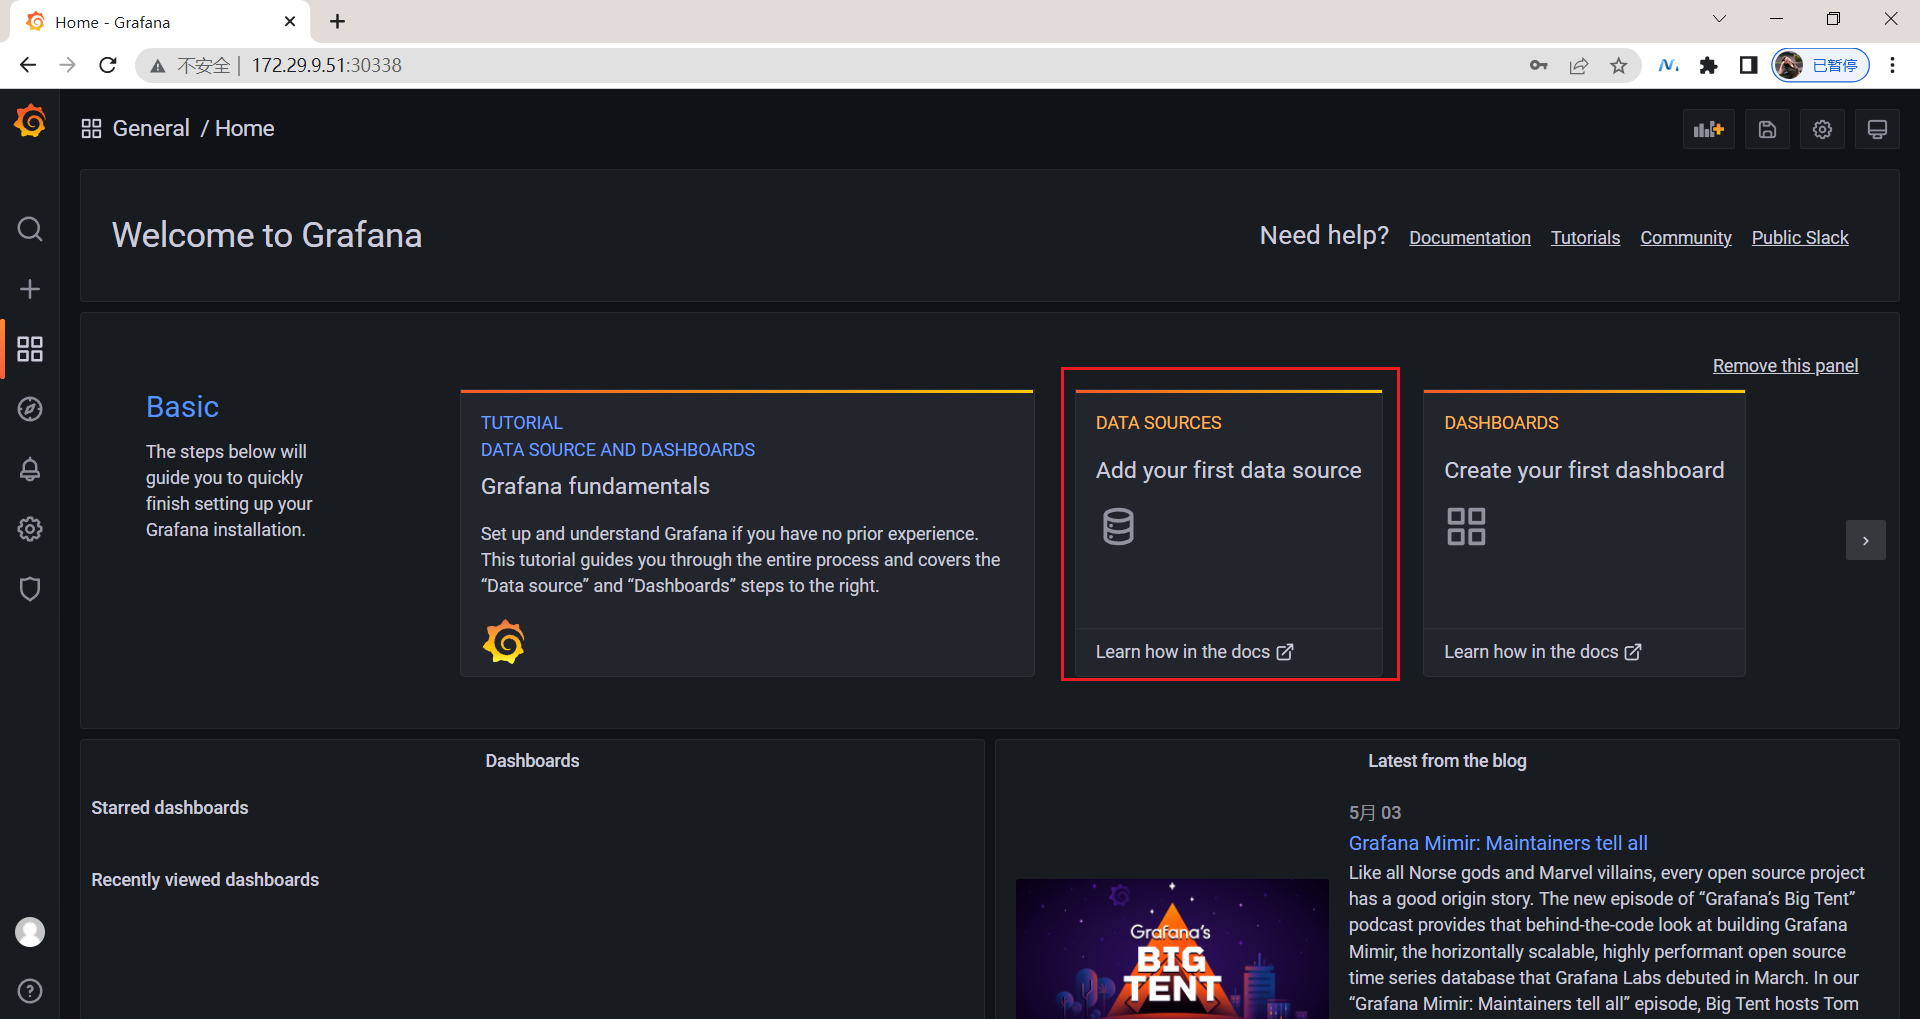Select the Home - Grafana browser tab

pos(160,22)
